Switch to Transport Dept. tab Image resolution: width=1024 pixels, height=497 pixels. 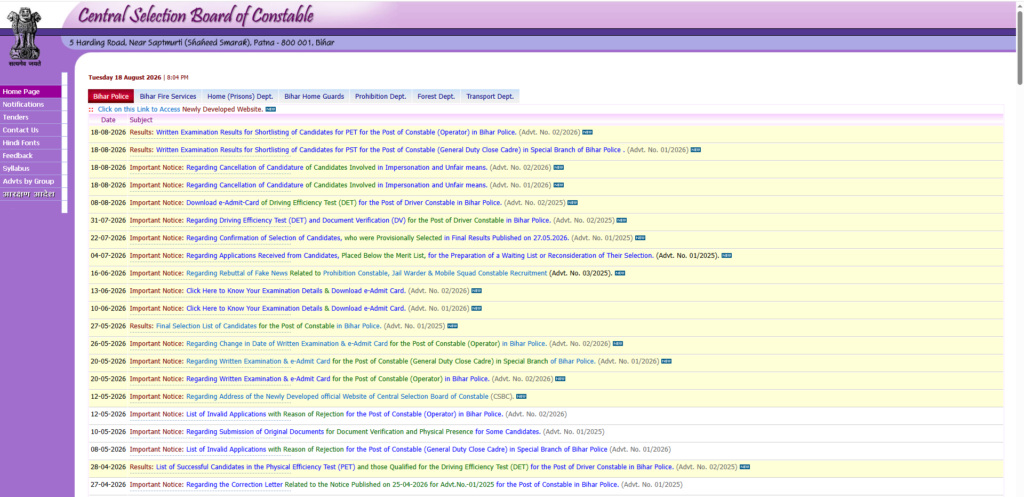click(490, 96)
